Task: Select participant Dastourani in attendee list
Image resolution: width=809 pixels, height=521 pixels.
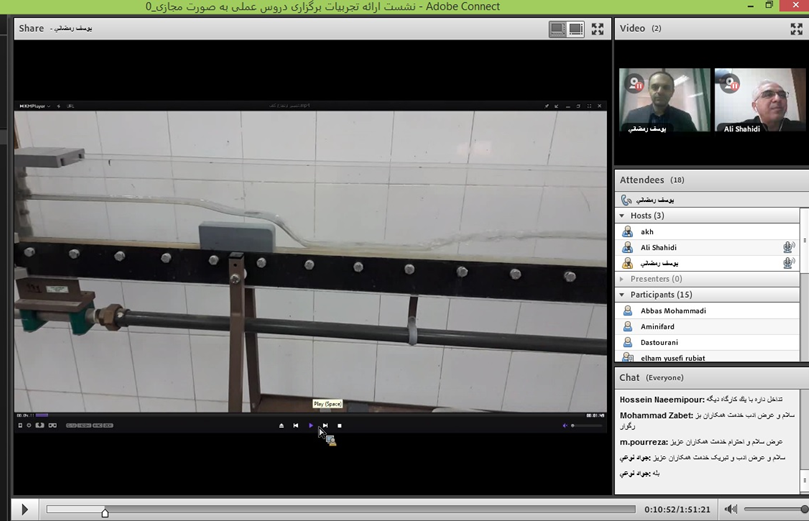Action: pos(660,342)
